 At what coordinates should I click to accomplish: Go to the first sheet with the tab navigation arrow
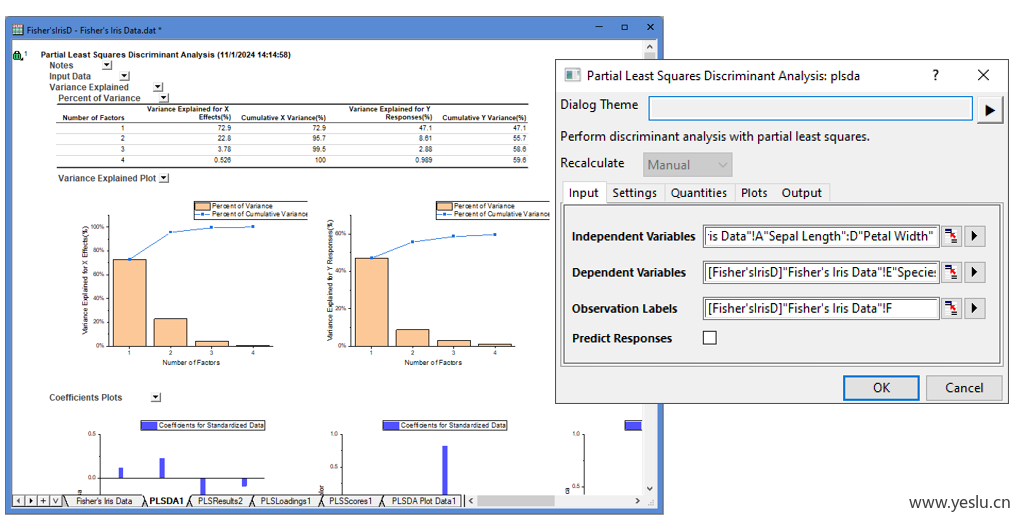pos(19,500)
